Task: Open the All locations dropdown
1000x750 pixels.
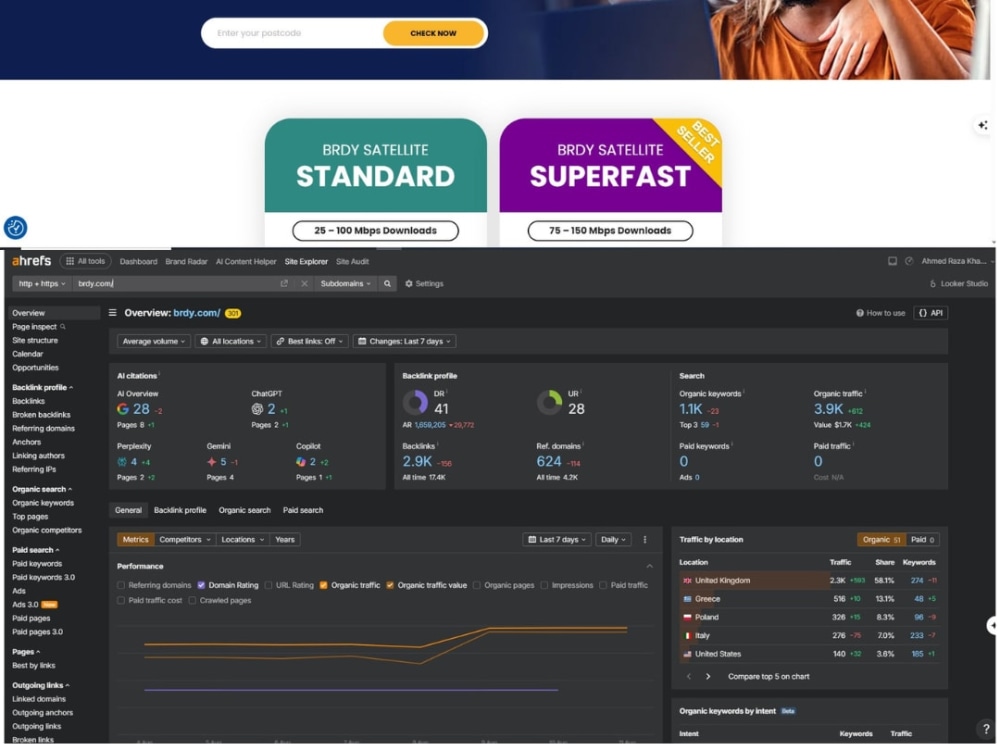Action: [231, 342]
